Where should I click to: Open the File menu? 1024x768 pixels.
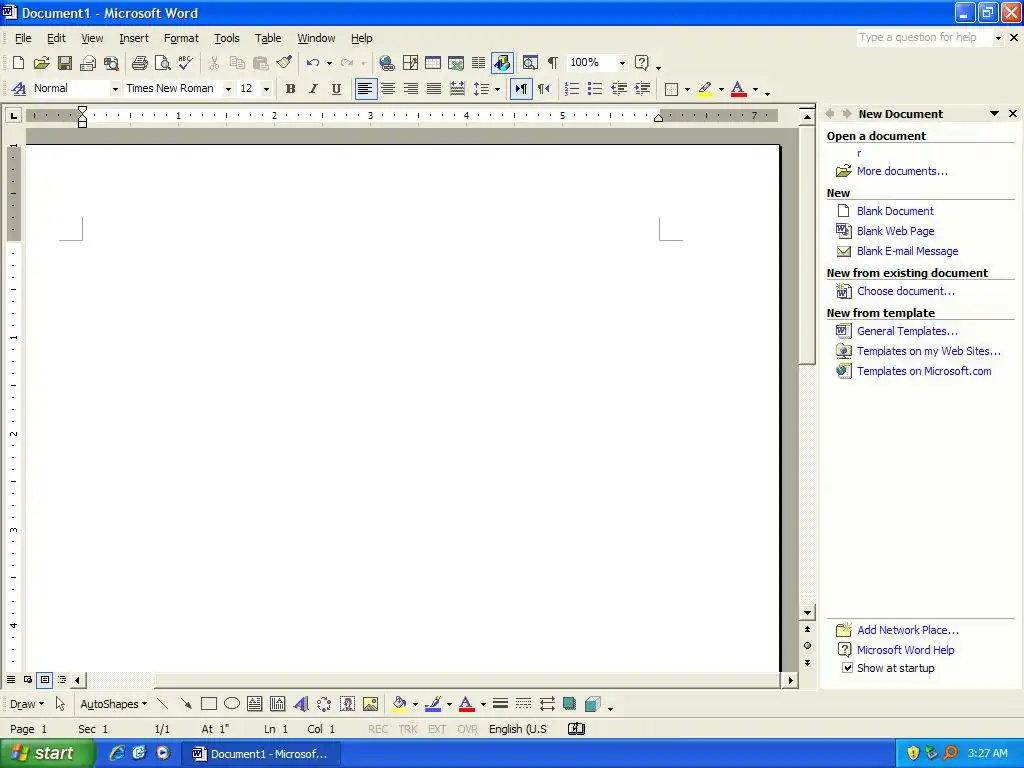click(x=23, y=38)
